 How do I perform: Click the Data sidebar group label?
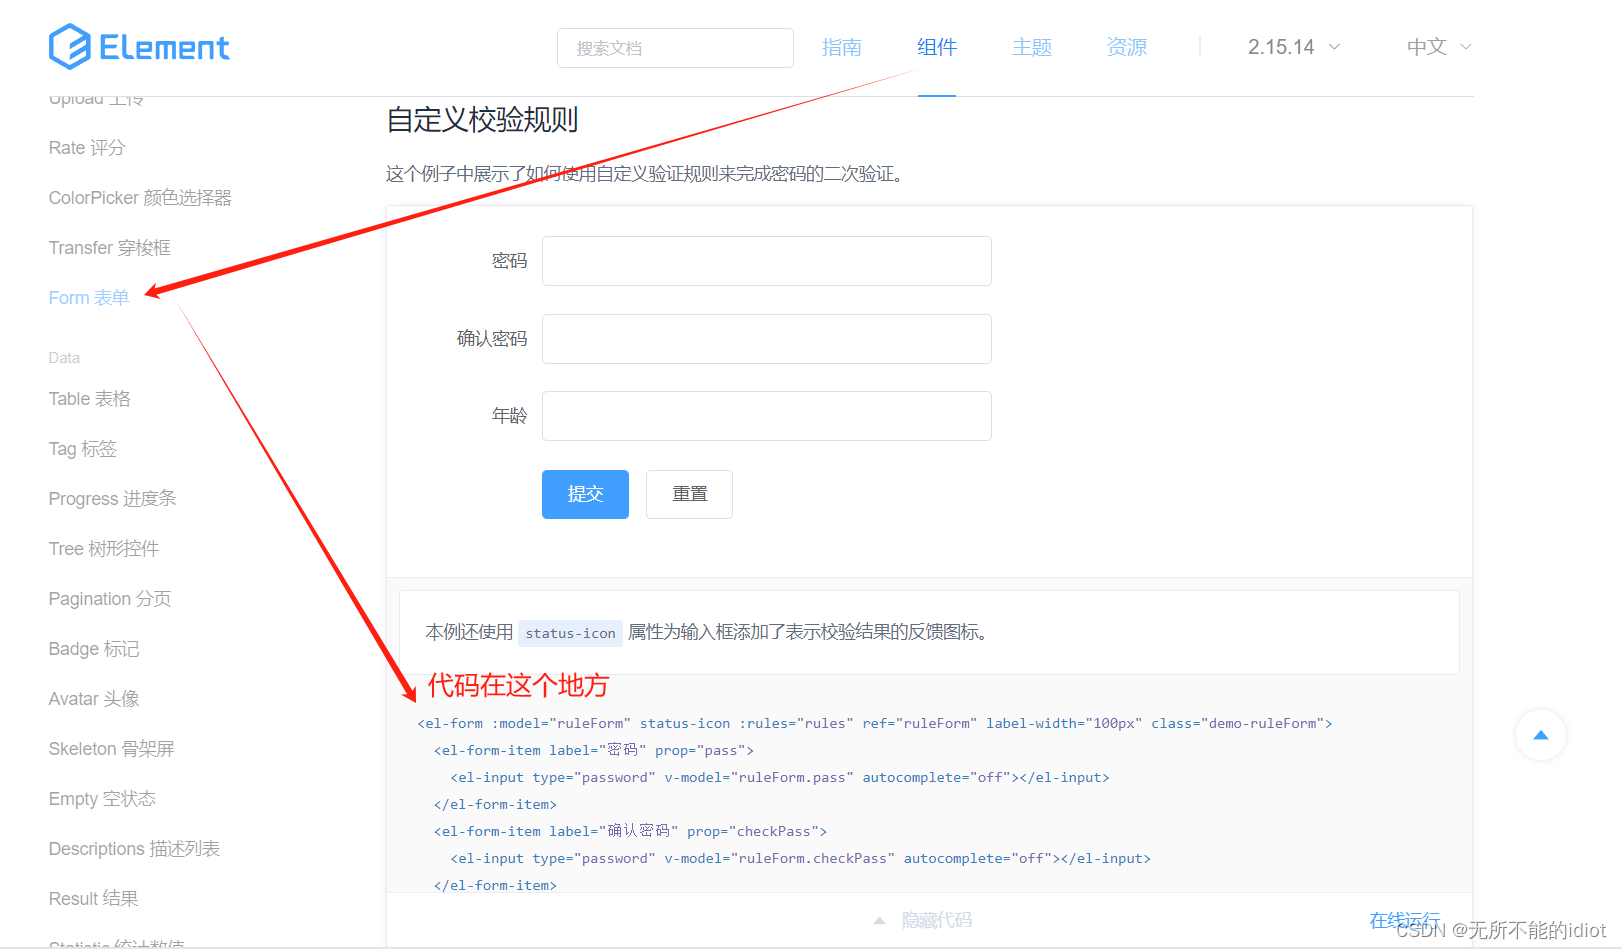point(64,358)
